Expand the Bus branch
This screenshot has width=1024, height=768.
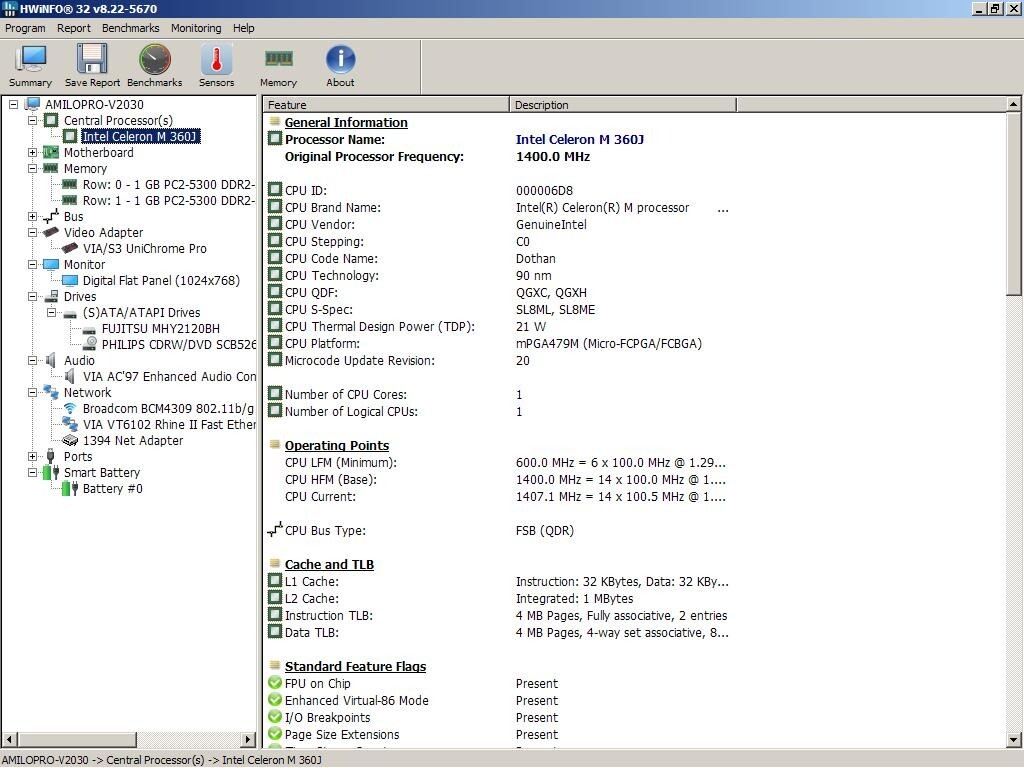click(32, 216)
